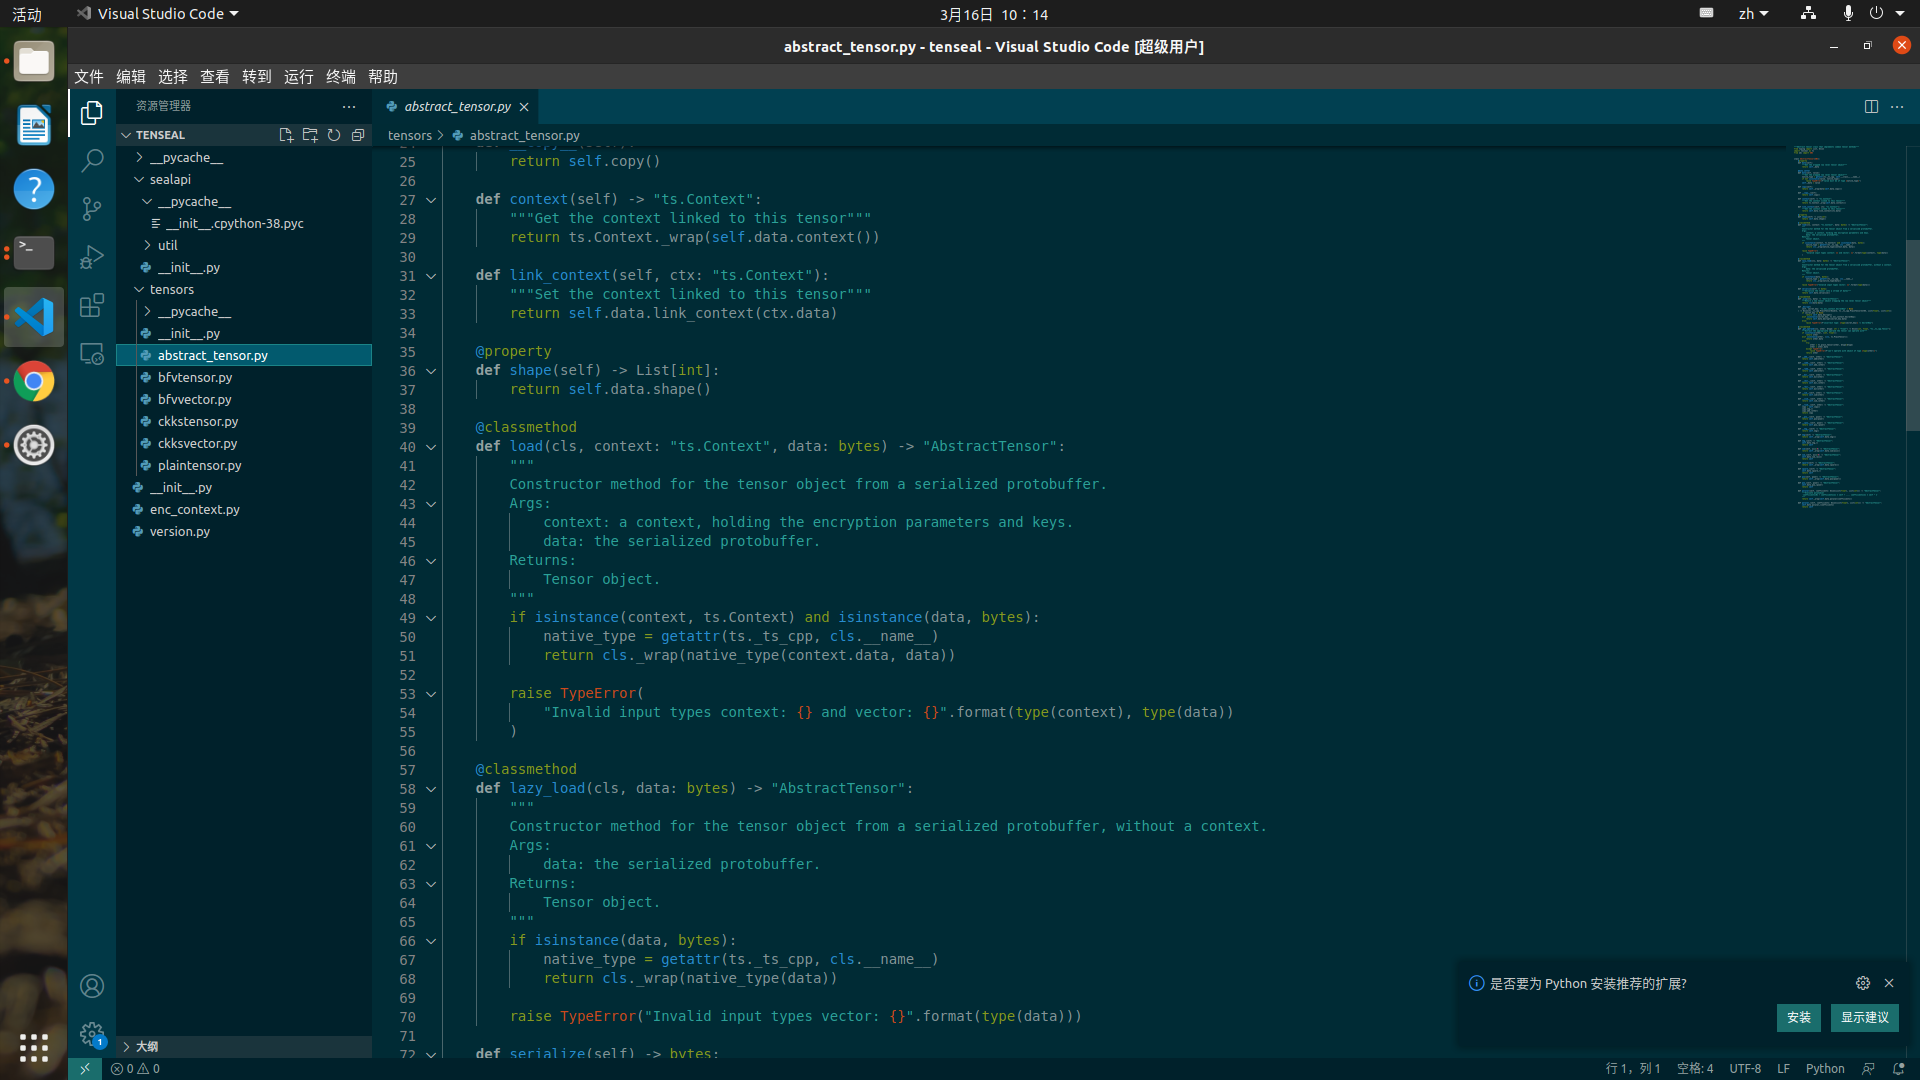Fold the lazy_load method at line 58

[431, 789]
